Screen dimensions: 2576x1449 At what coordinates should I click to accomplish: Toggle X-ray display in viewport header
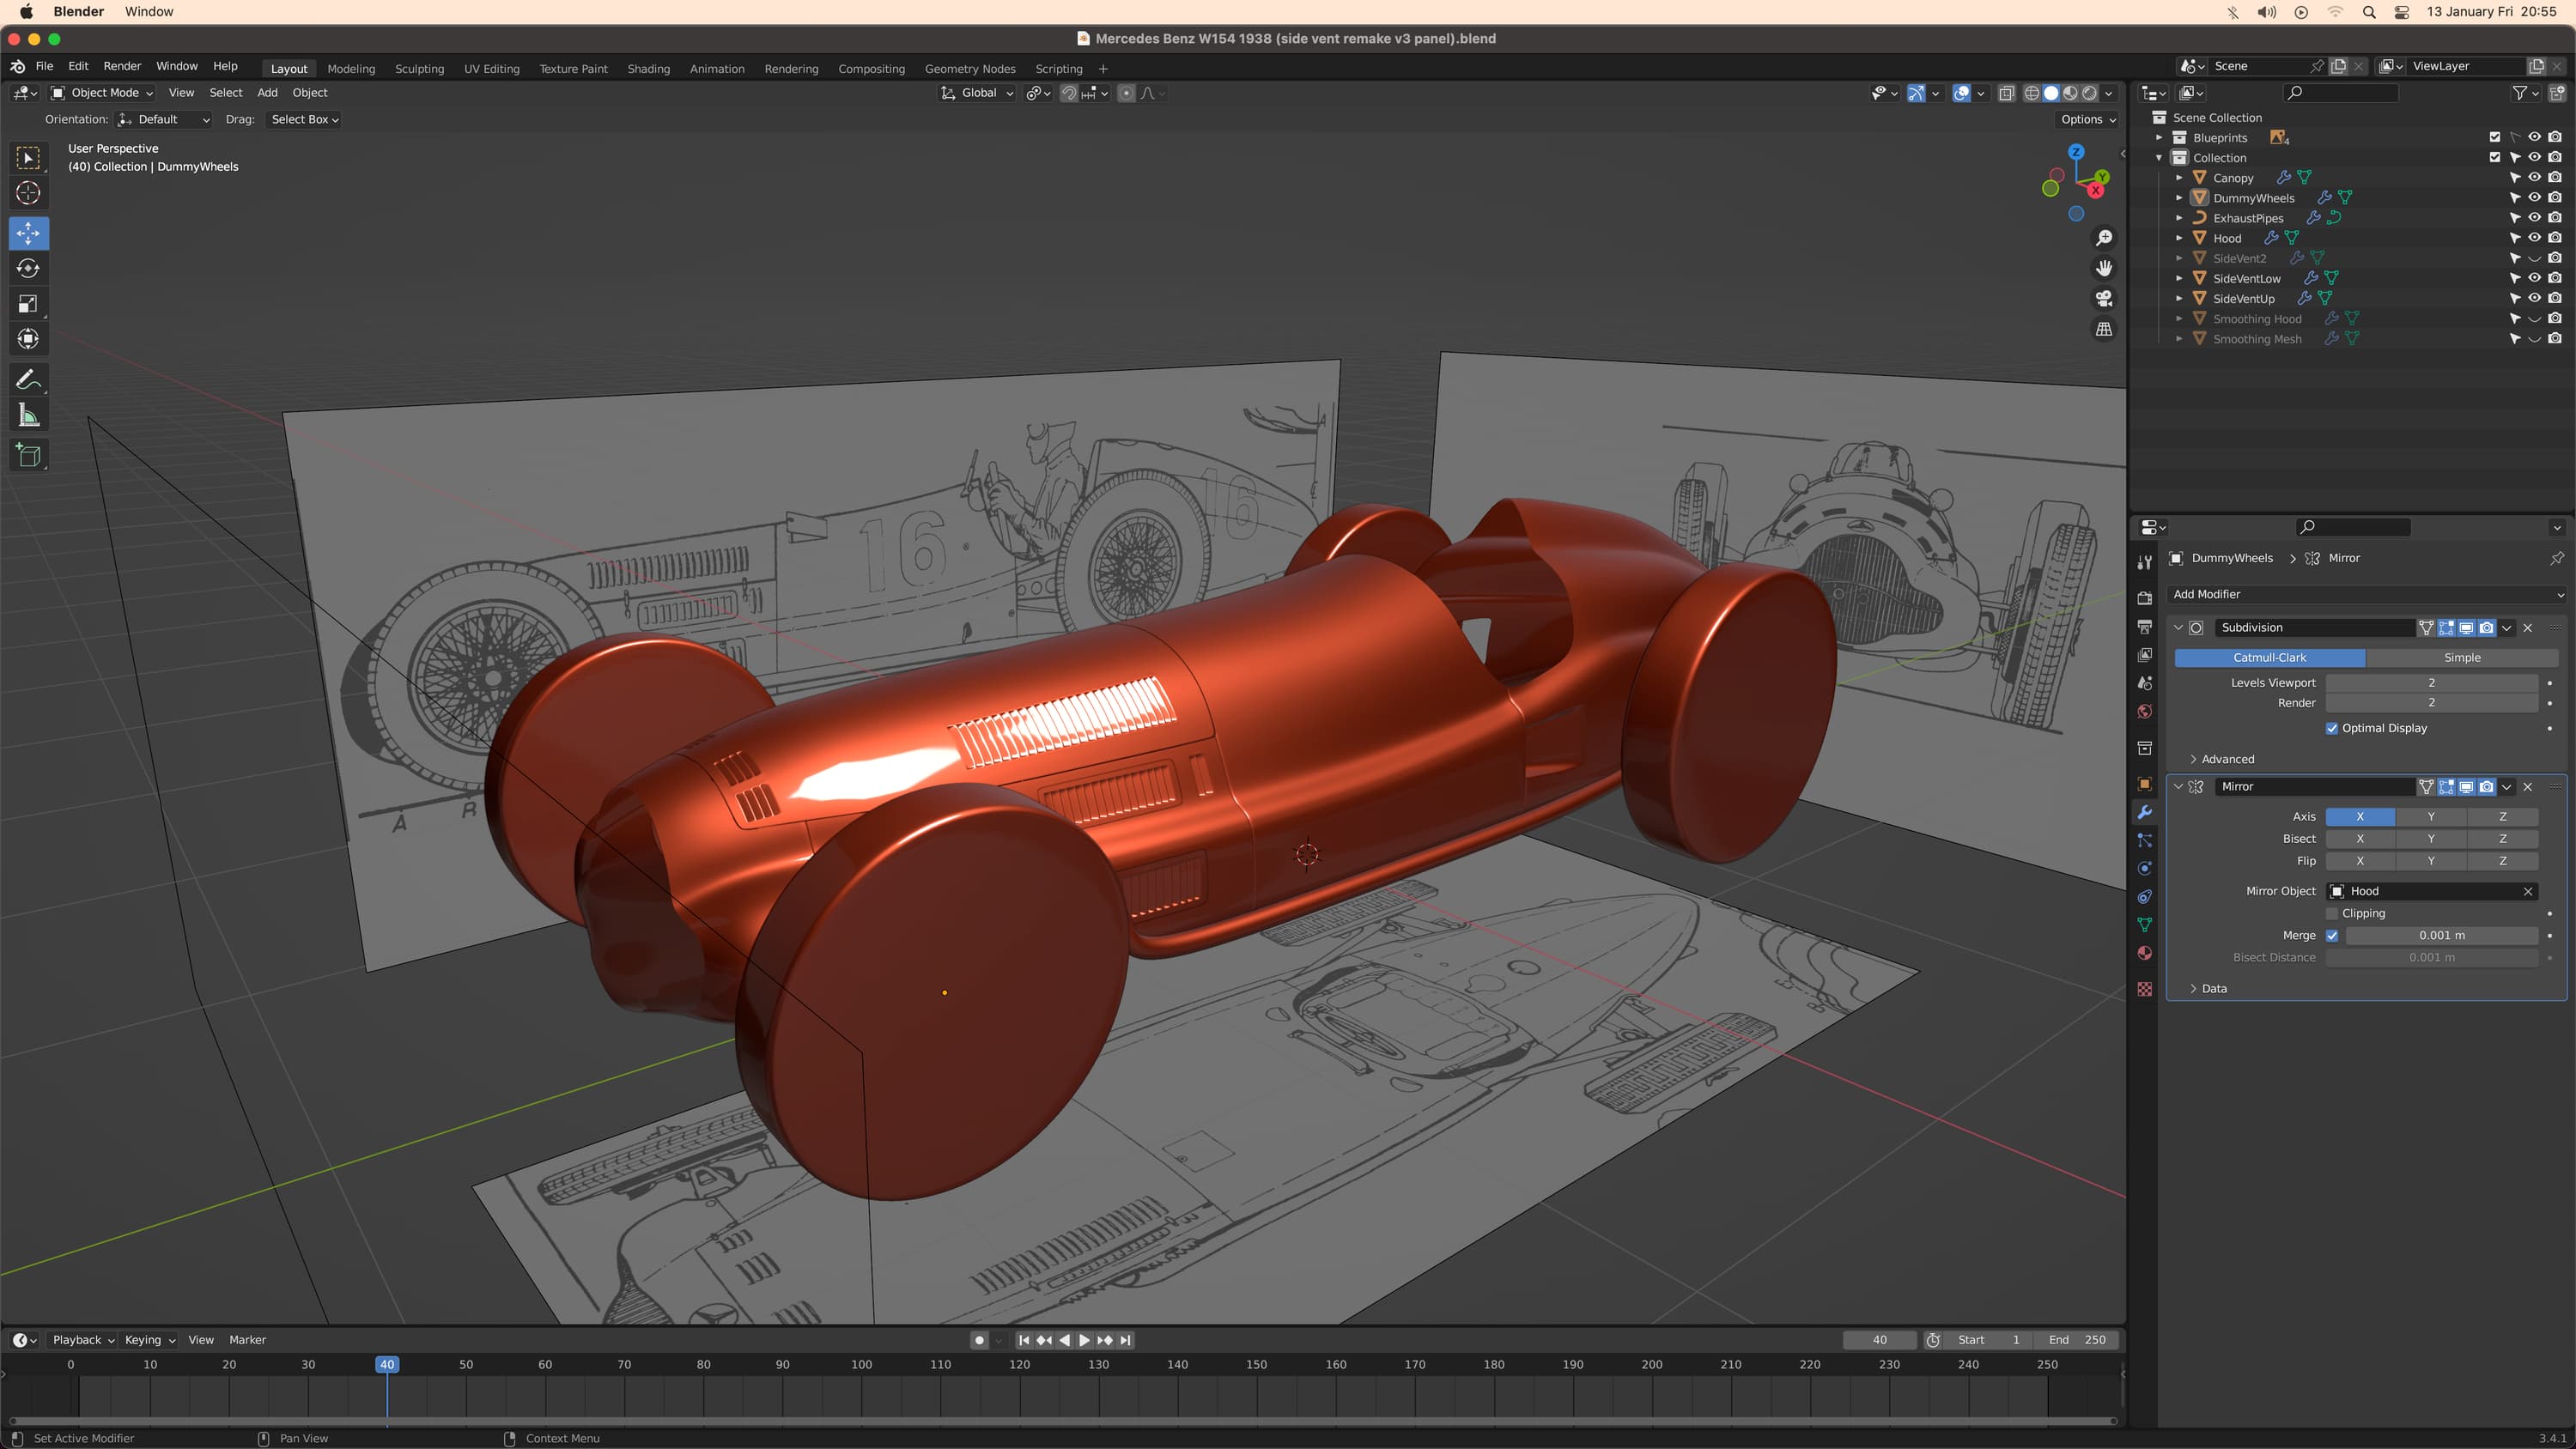2006,93
